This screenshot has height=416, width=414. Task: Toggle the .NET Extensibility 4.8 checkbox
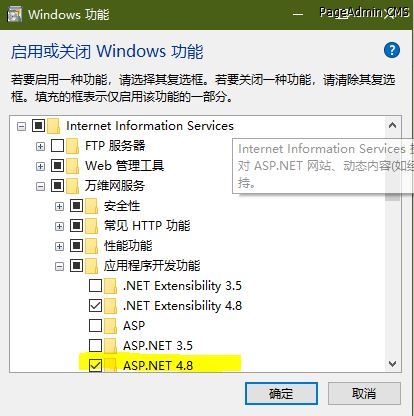95,305
